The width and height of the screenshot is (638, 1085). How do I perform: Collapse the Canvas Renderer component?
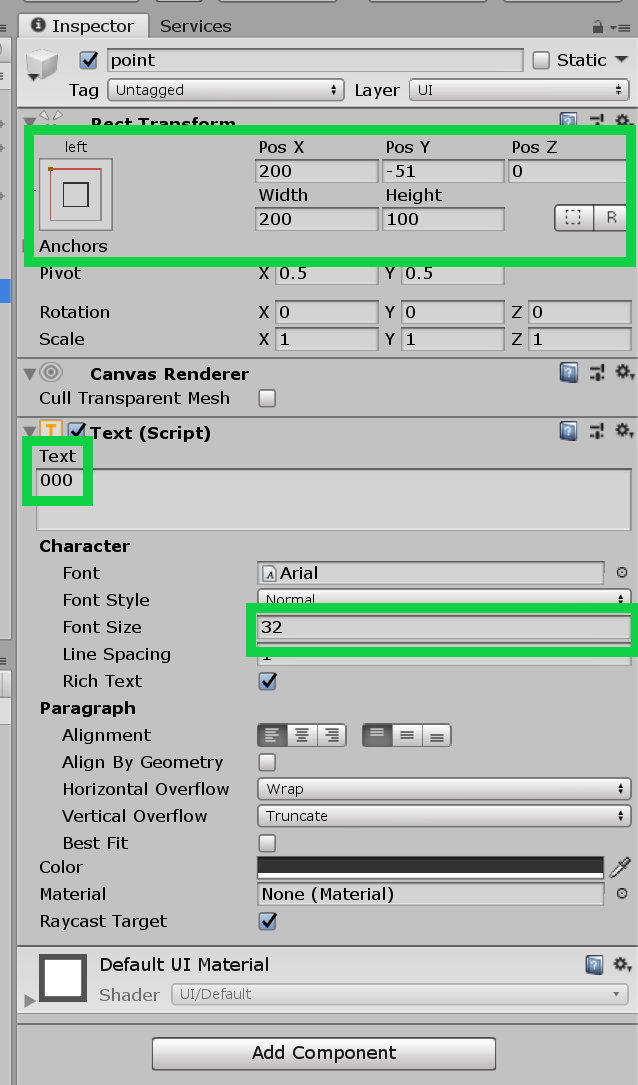pos(29,374)
